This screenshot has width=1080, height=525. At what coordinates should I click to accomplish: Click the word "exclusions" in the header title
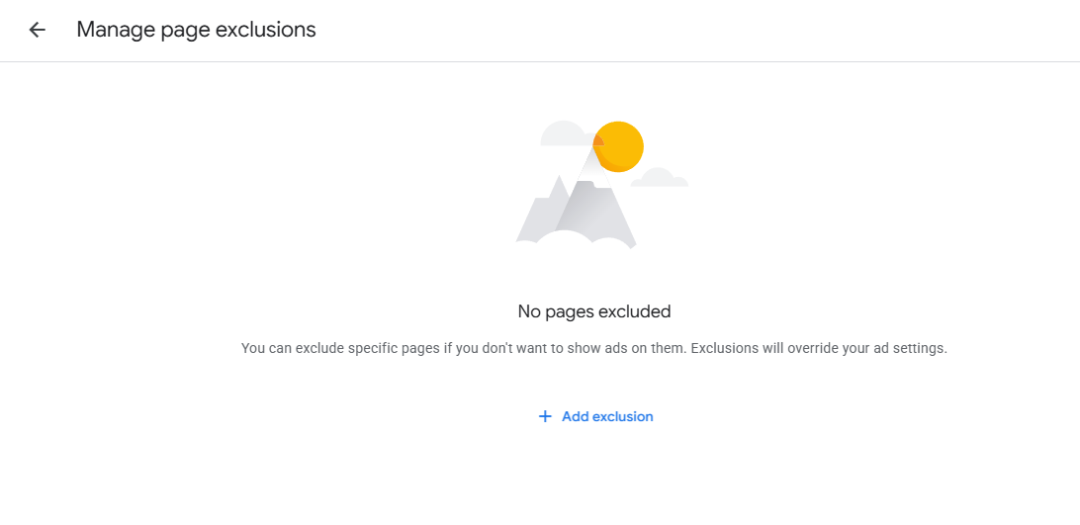[x=266, y=30]
